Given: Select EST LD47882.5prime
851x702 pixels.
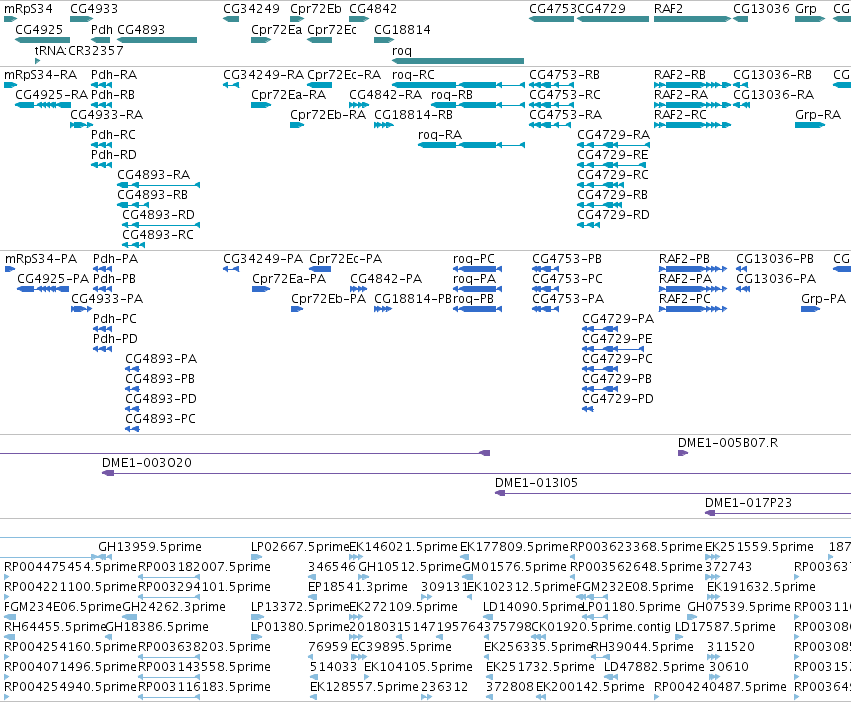Looking at the screenshot, I should (654, 666).
